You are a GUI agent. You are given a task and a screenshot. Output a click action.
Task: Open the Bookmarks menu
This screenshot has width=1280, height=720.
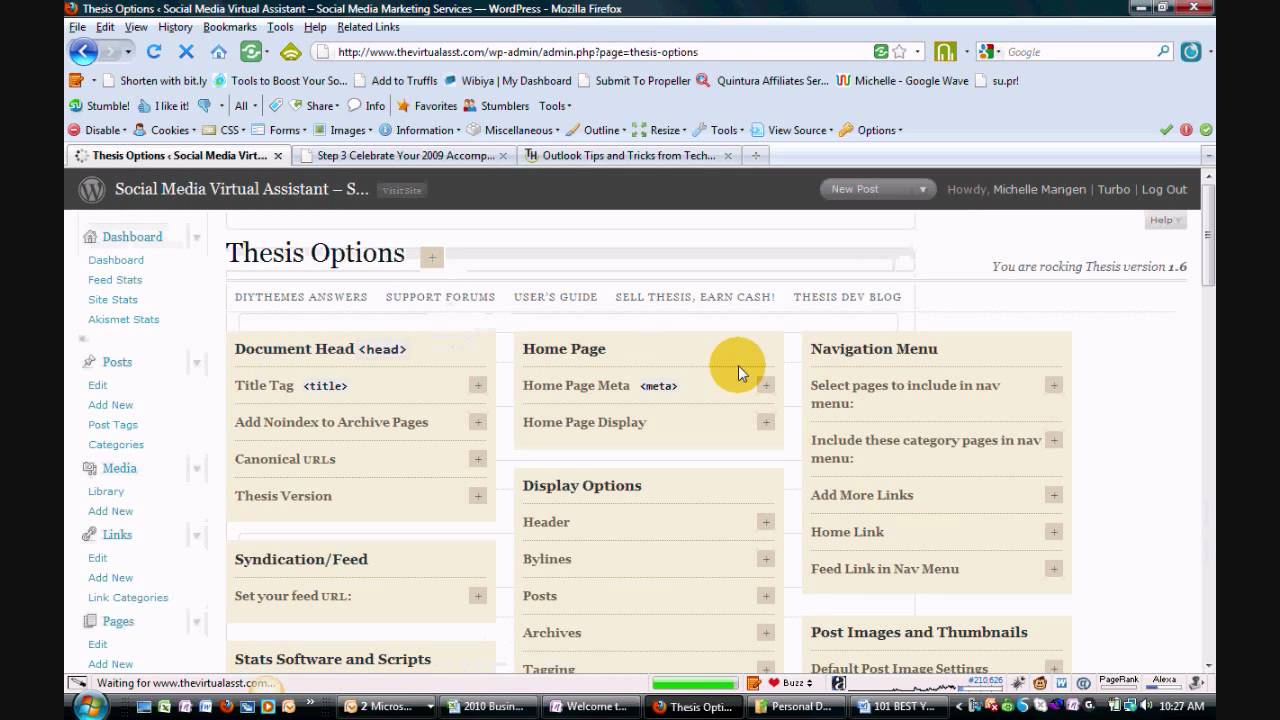pyautogui.click(x=230, y=27)
